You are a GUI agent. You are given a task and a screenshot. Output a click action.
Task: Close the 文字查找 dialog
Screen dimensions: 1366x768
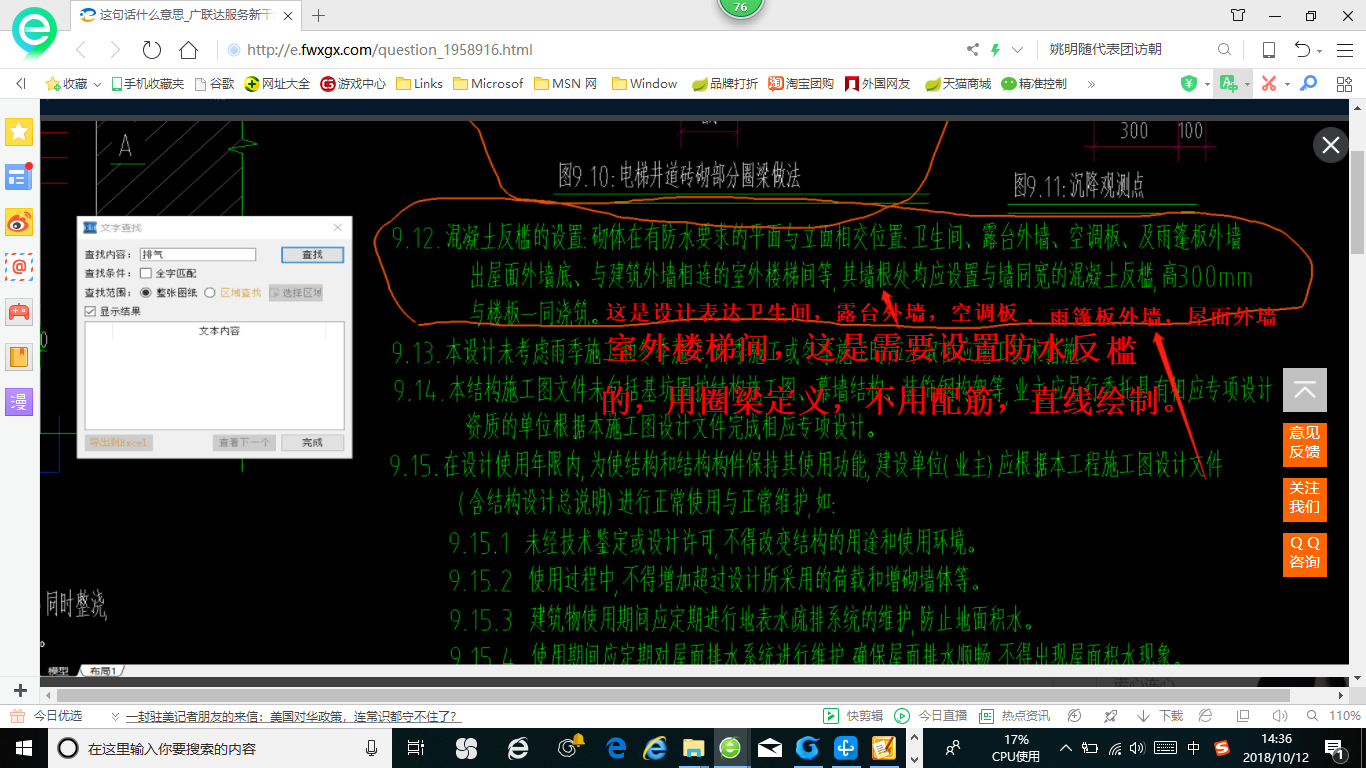click(337, 228)
